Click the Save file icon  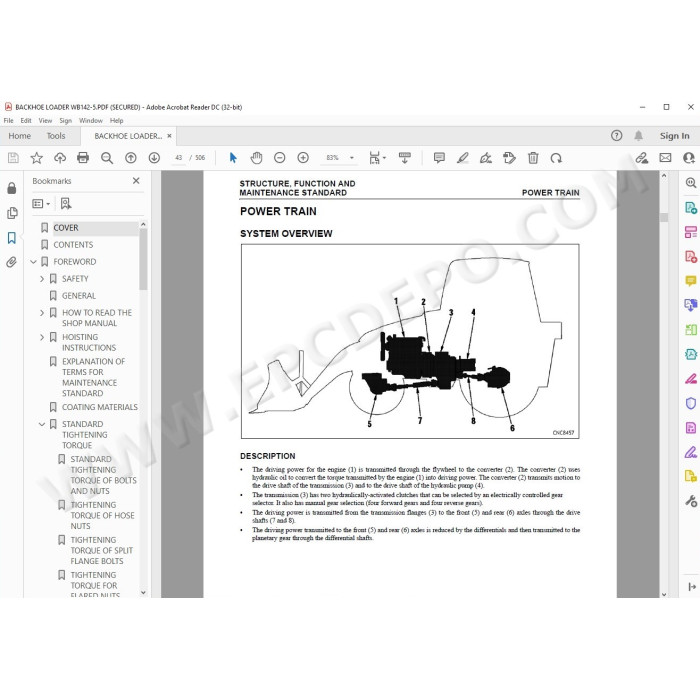click(13, 158)
